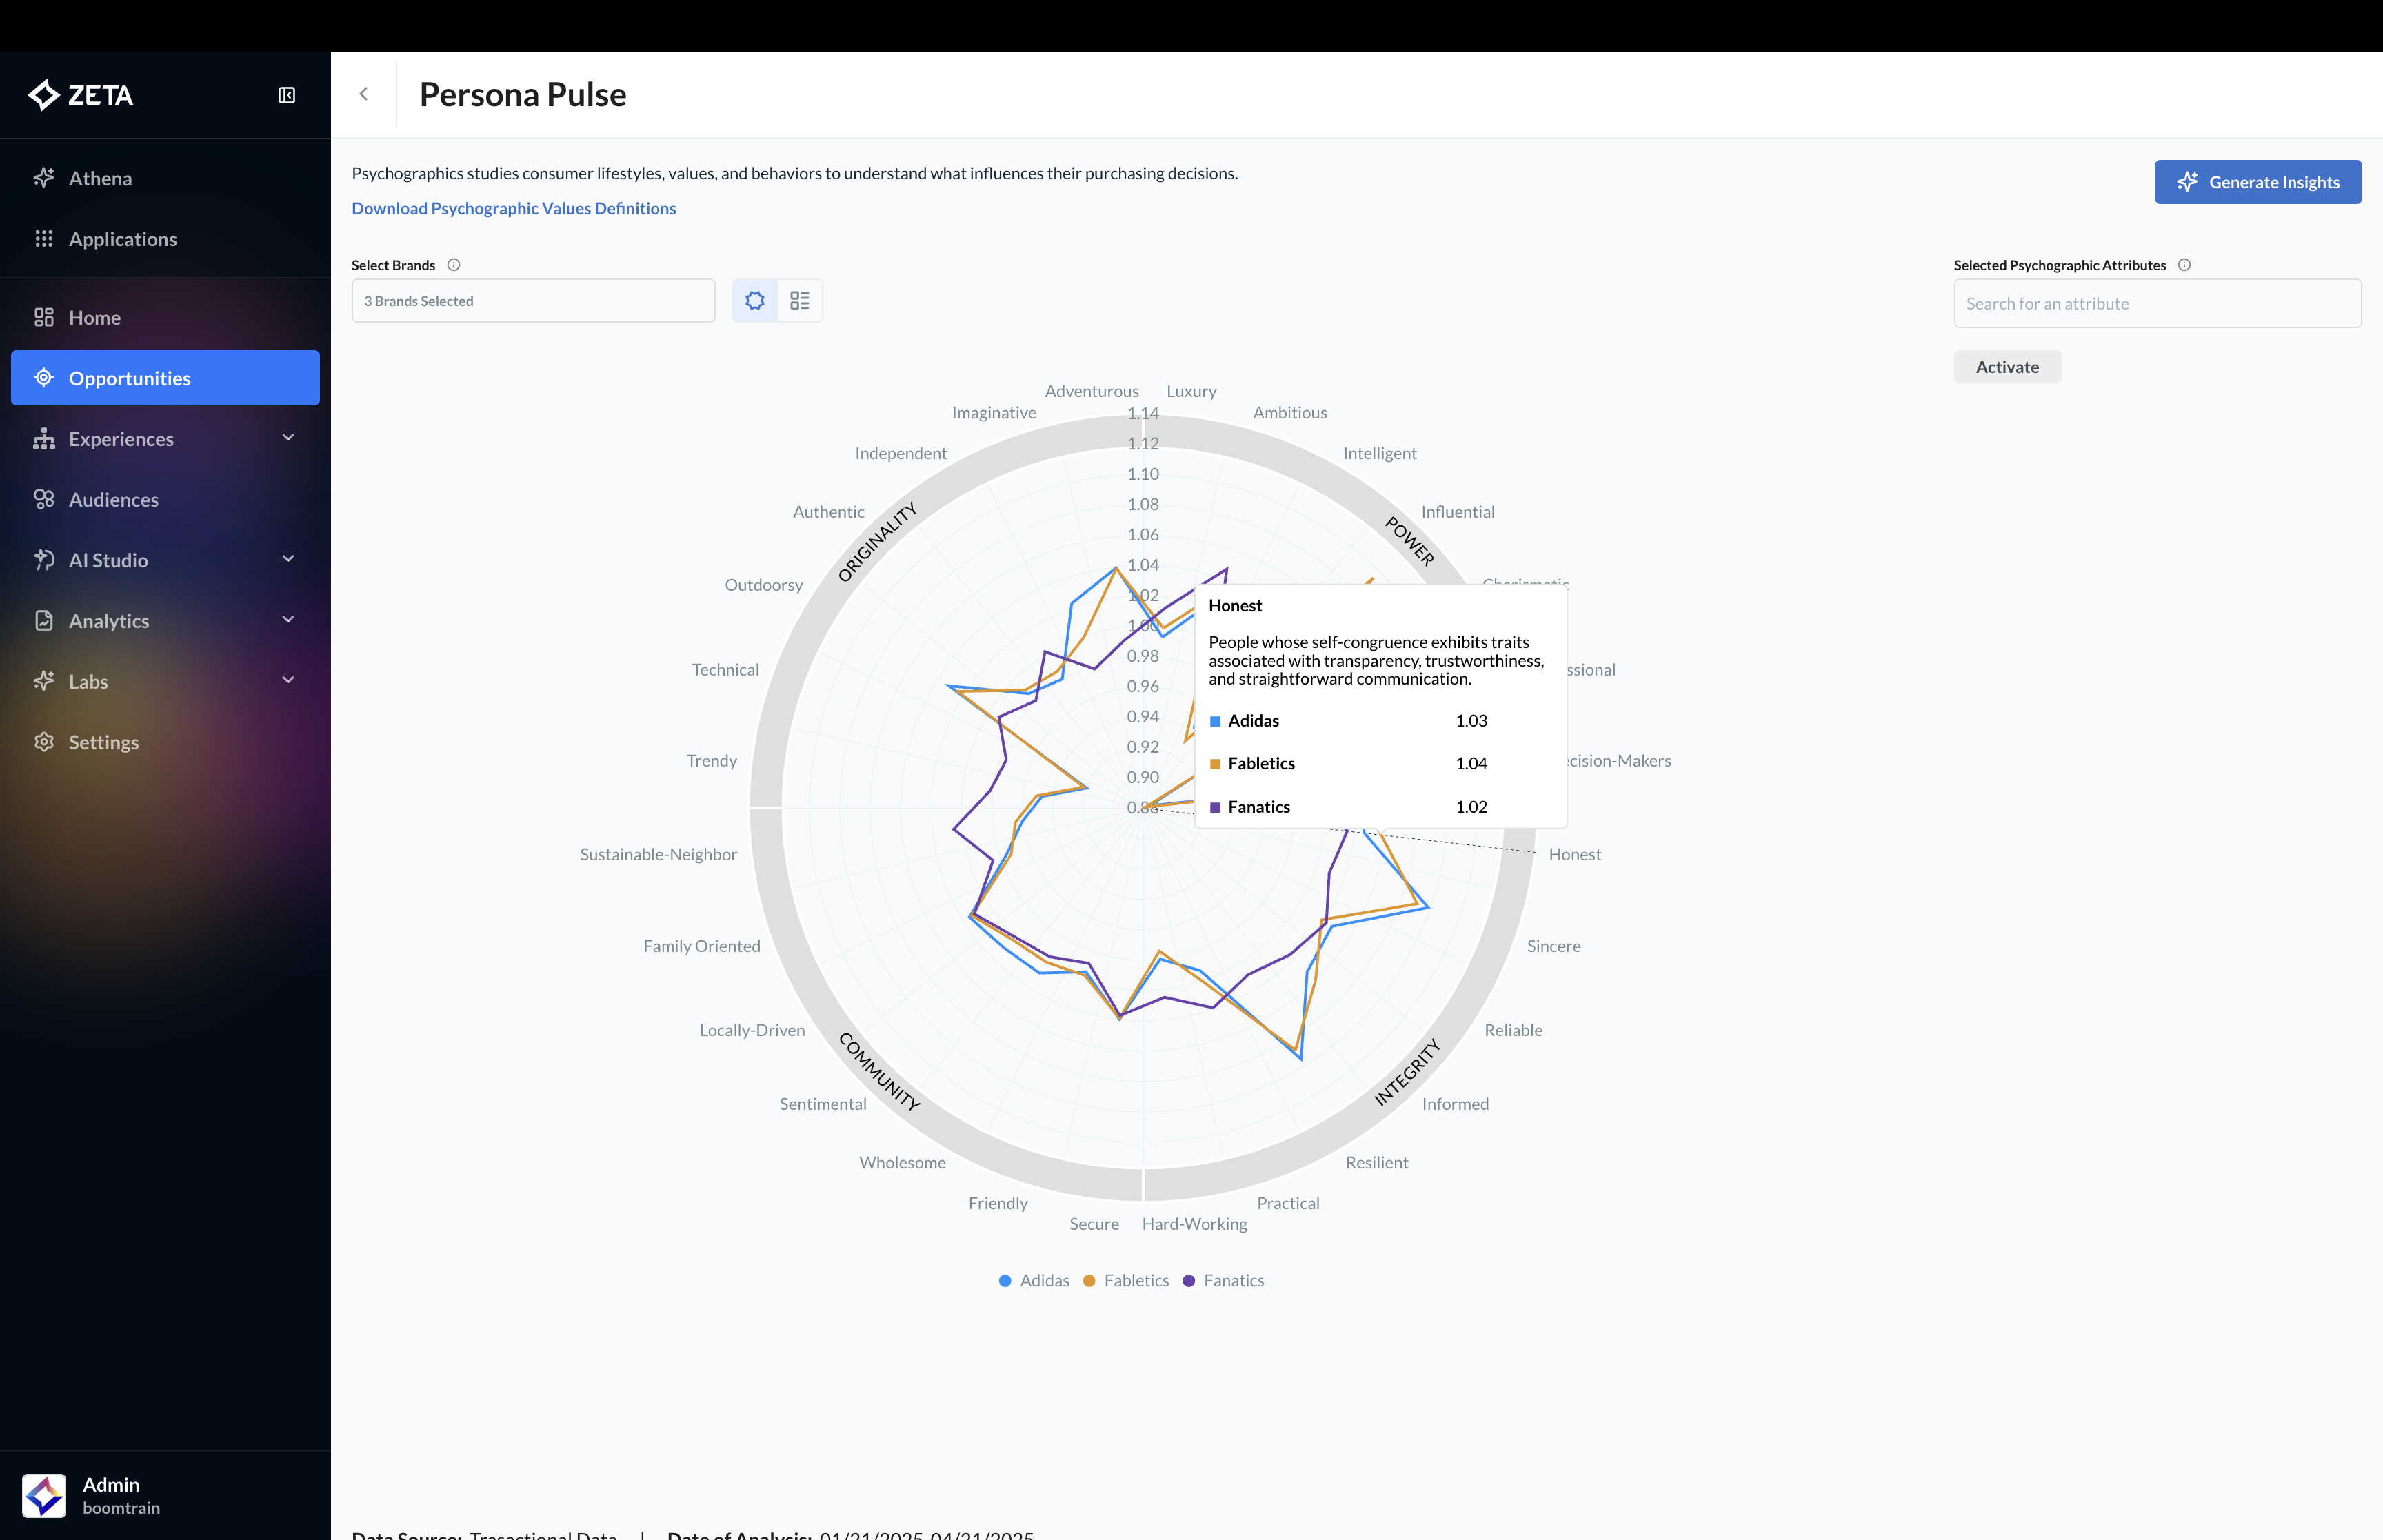
Task: Go back using the left chevron arrow
Action: click(364, 94)
